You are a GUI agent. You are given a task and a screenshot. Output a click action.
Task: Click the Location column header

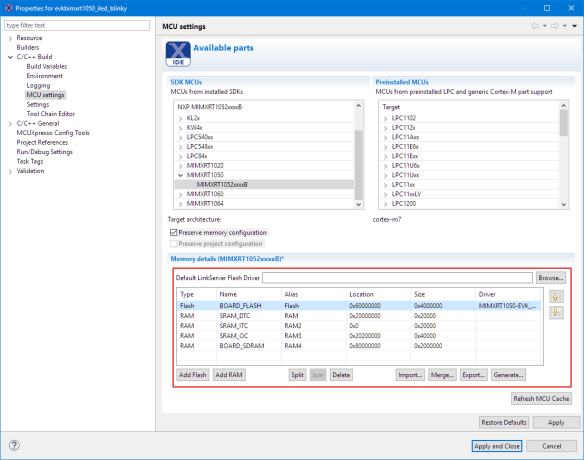pyautogui.click(x=378, y=294)
